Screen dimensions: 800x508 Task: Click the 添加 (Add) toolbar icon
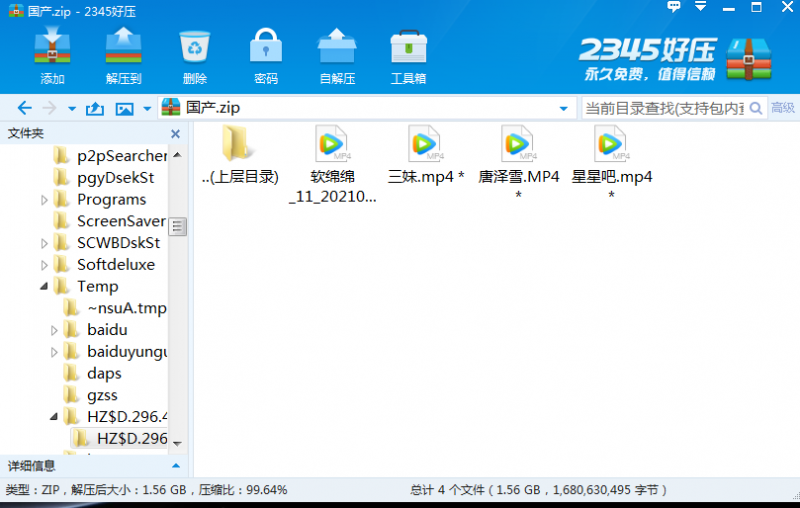pos(52,54)
